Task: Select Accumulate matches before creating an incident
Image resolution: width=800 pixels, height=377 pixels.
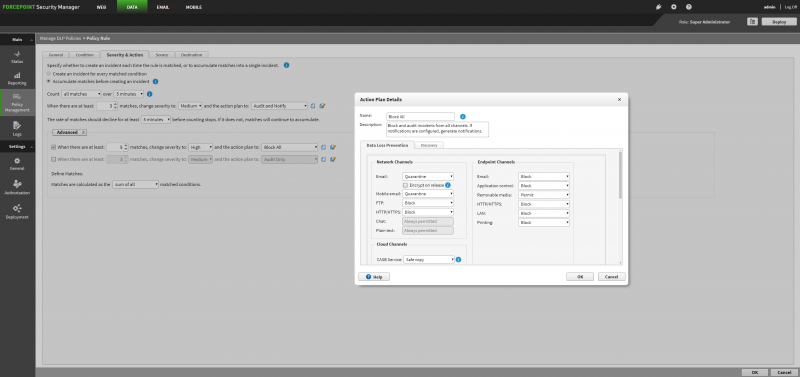Action: tap(49, 81)
